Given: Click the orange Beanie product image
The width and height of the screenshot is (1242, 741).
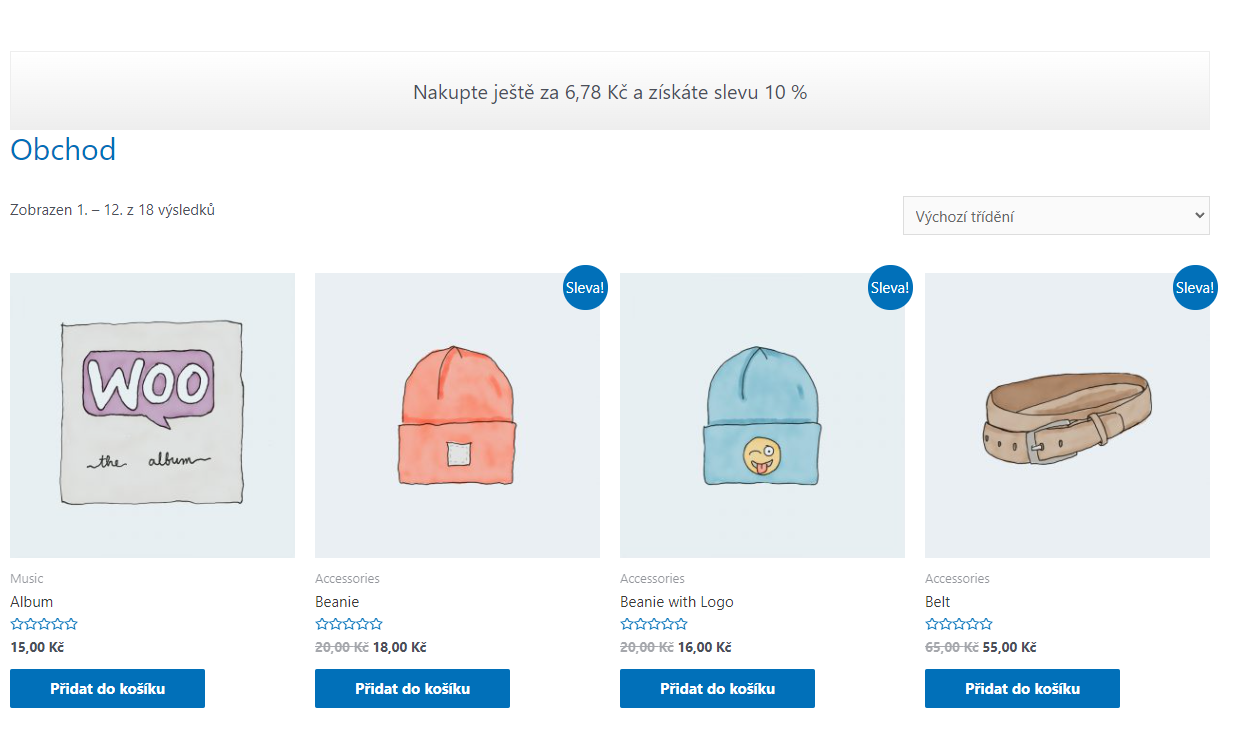Looking at the screenshot, I should click(x=457, y=415).
